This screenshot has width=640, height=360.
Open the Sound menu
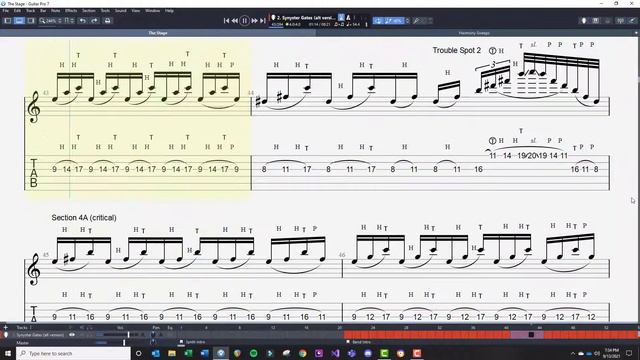[120, 11]
